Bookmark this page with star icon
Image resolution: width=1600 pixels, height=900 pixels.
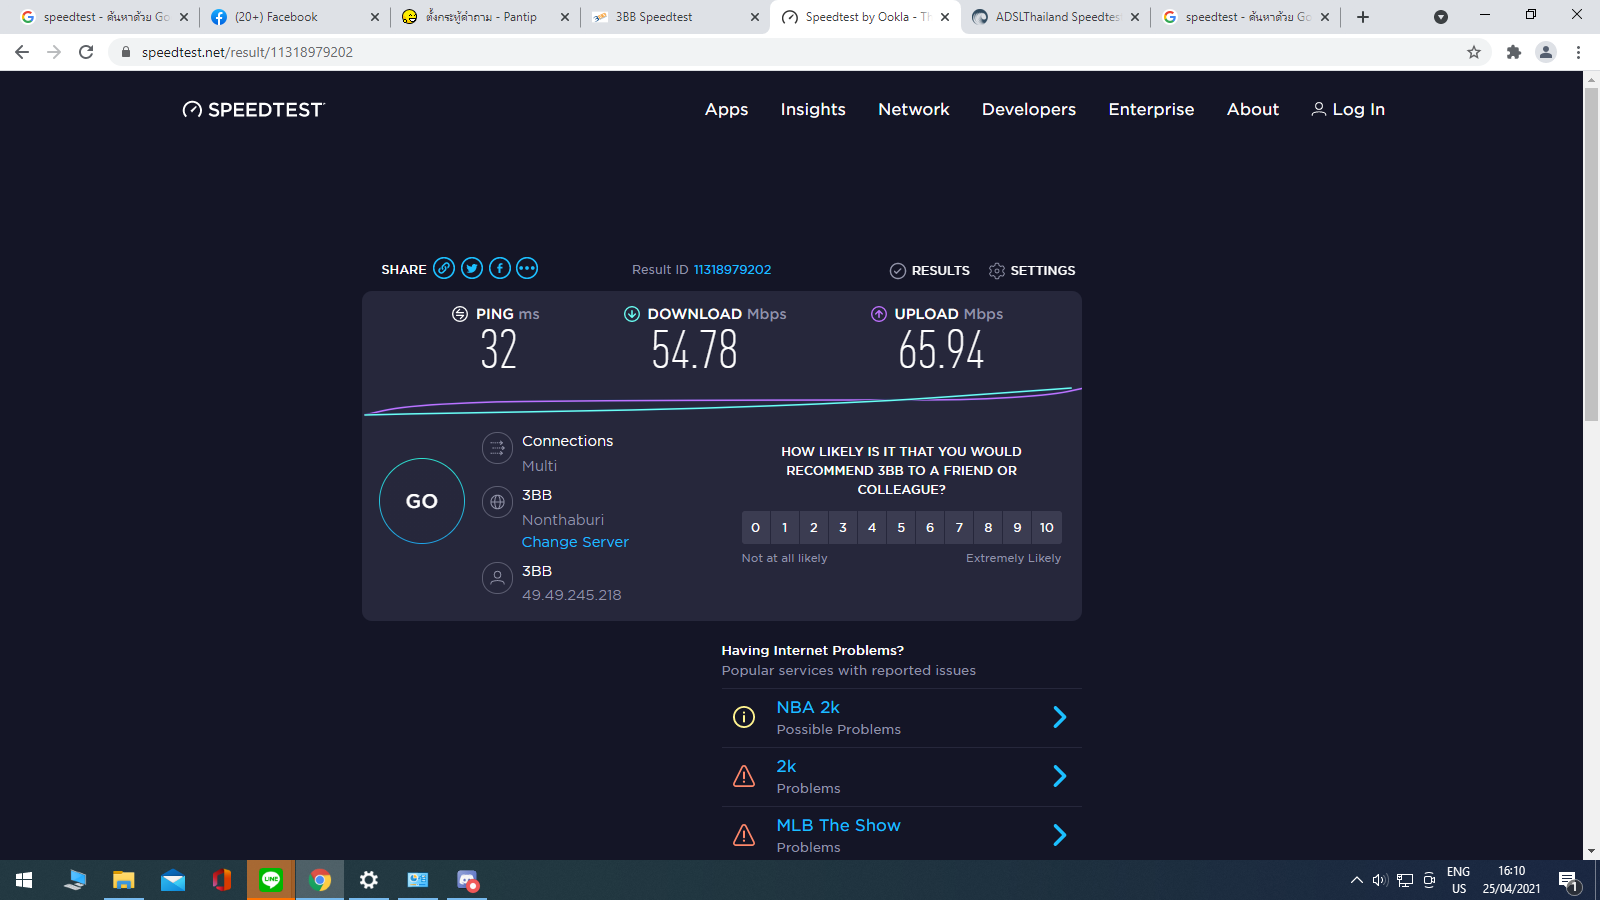click(1474, 52)
